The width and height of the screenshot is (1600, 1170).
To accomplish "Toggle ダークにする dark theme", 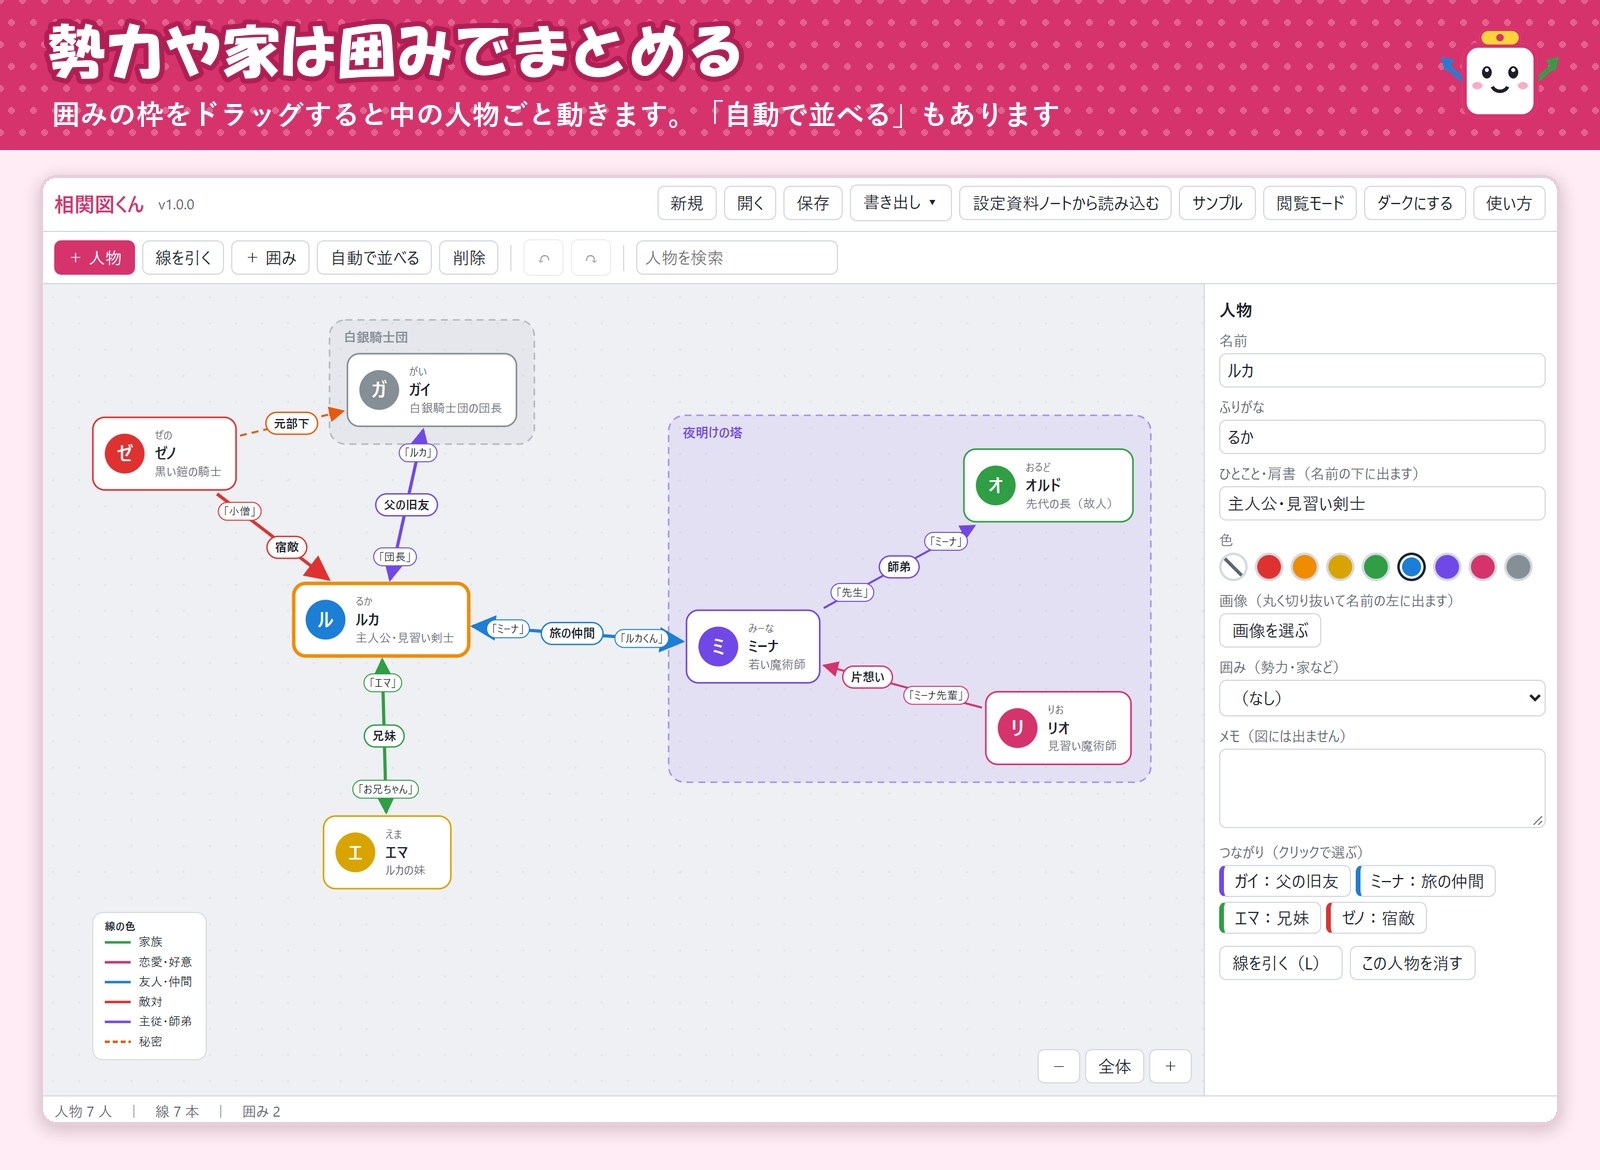I will [x=1414, y=203].
